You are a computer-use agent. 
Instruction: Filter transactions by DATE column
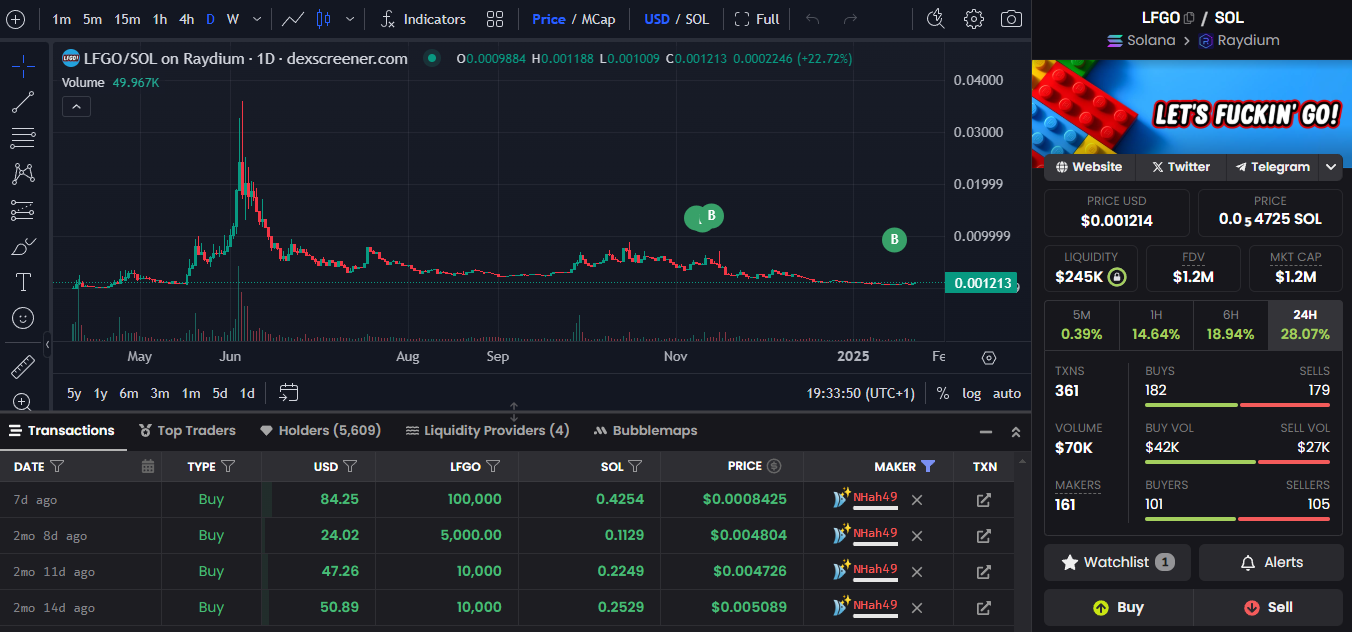[x=57, y=466]
